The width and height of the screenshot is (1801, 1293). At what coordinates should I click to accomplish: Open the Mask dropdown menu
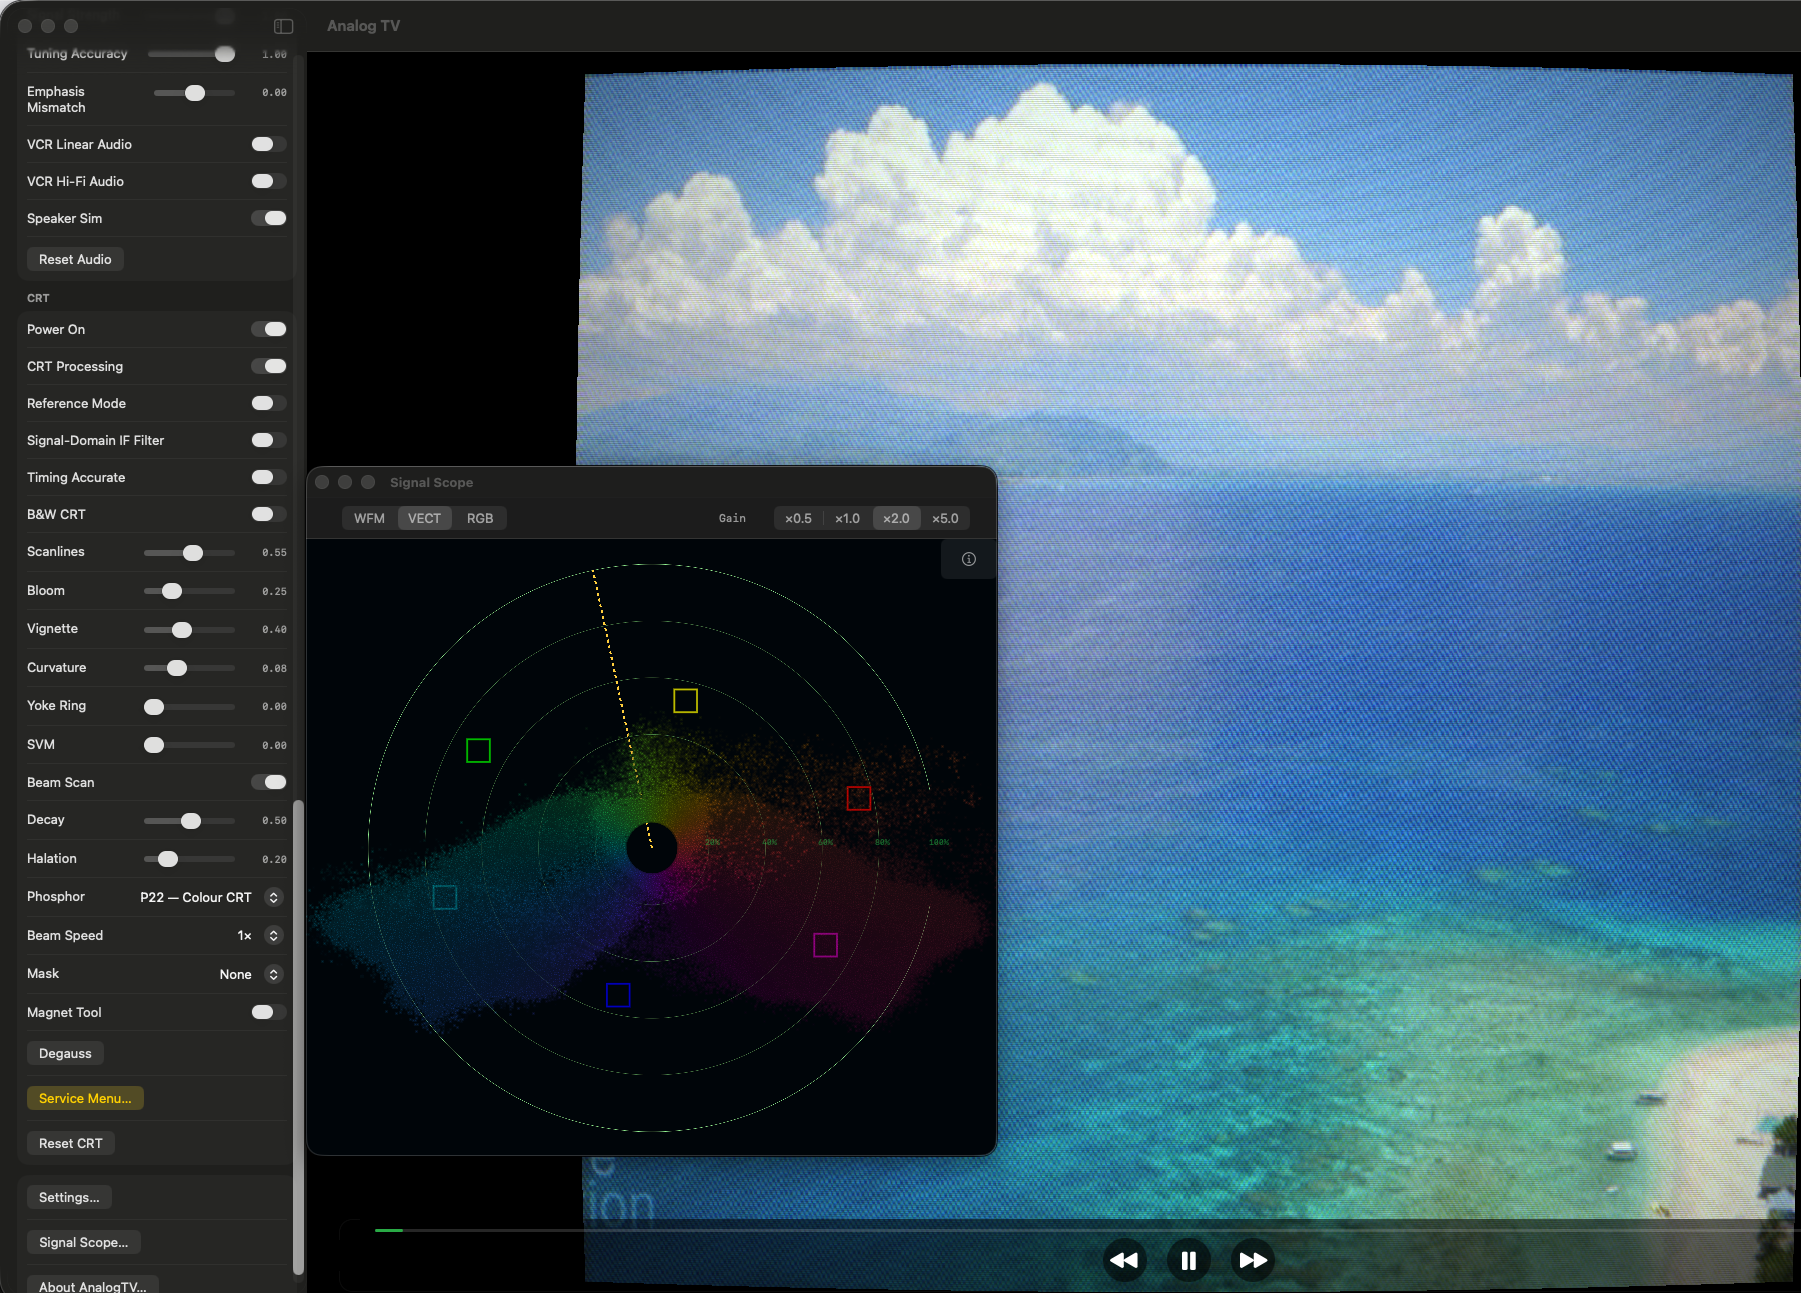(273, 974)
